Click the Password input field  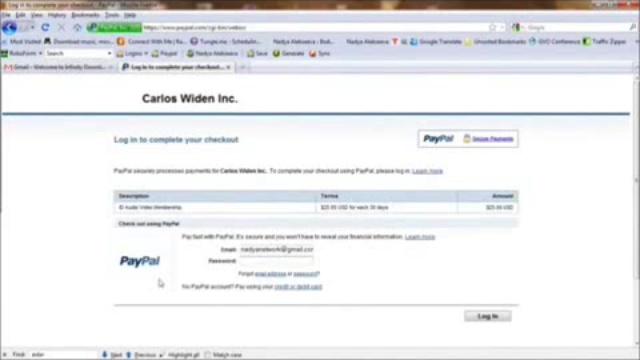pos(277,261)
